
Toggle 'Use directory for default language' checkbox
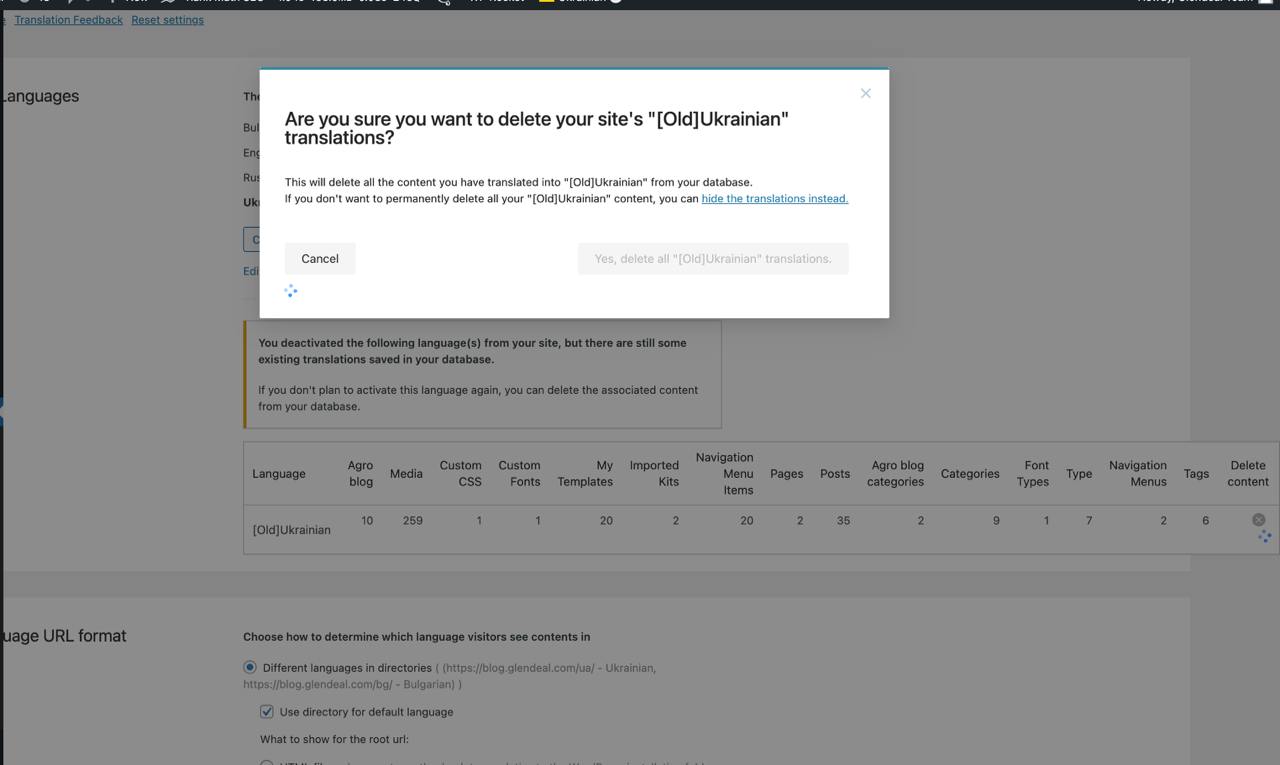pyautogui.click(x=267, y=712)
